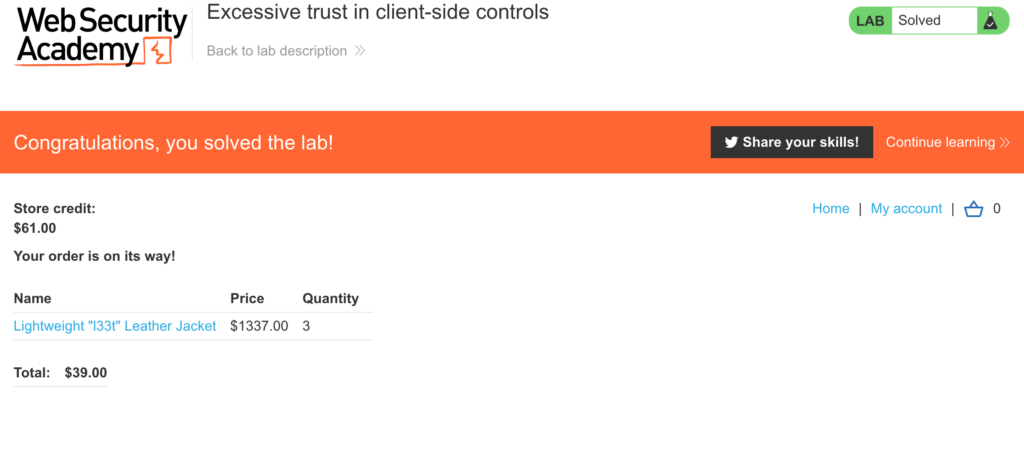Click the double chevron beside Back to lab description
Image resolution: width=1024 pixels, height=449 pixels.
(x=359, y=51)
